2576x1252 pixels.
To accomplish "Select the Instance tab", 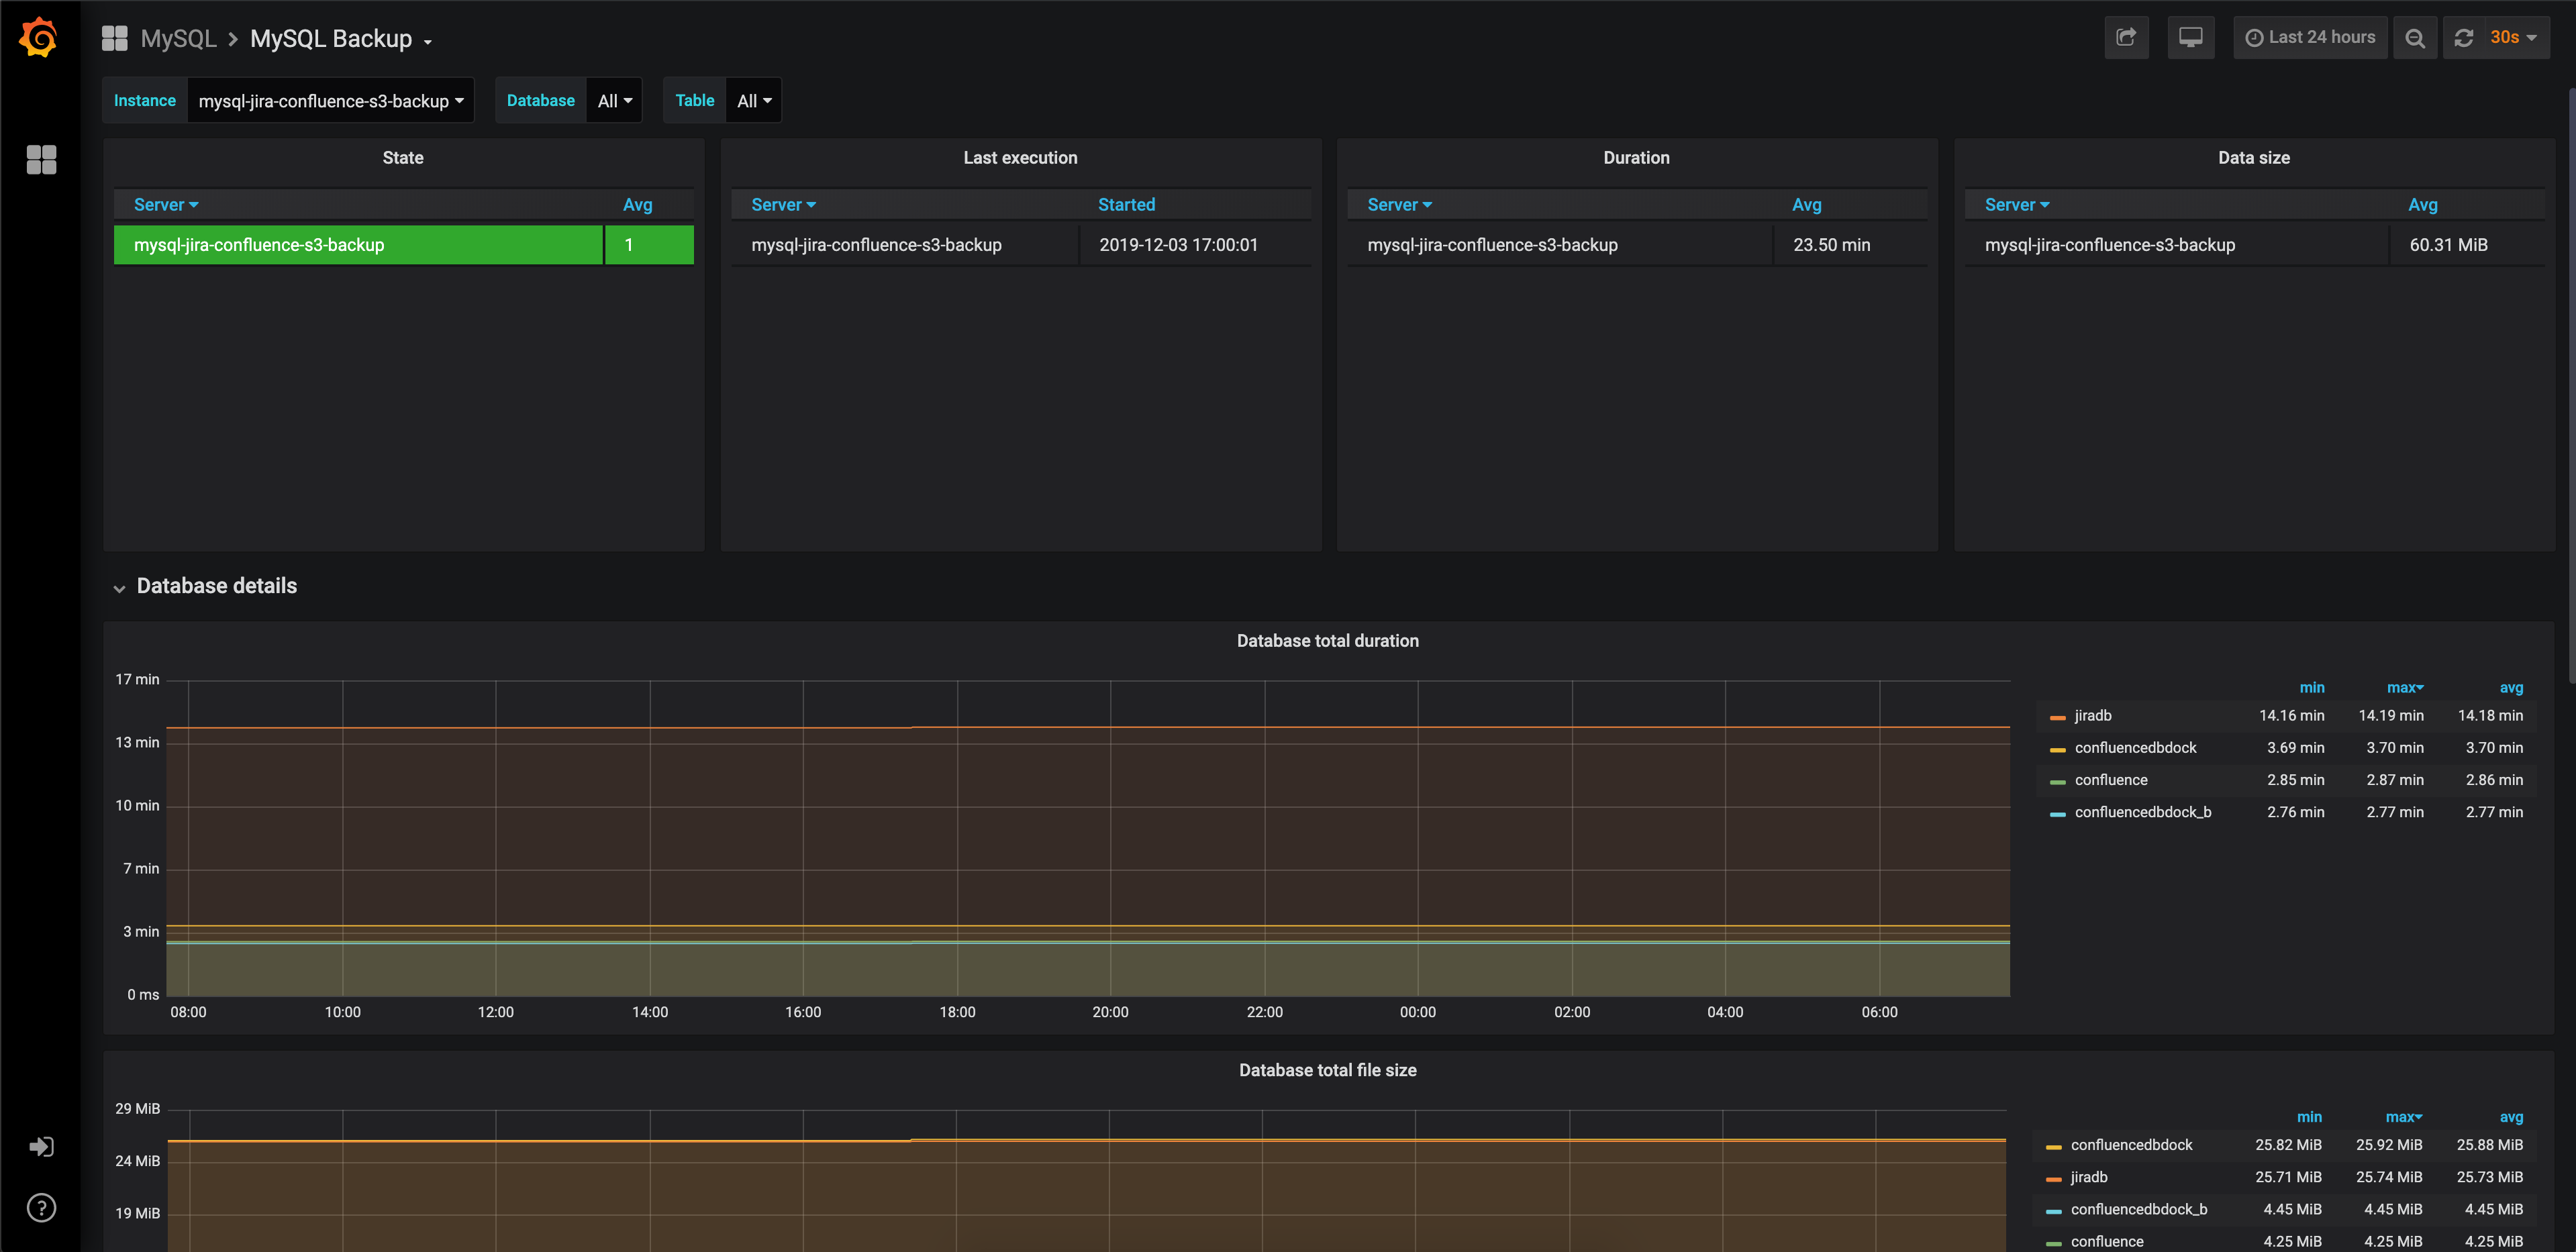I will [144, 100].
